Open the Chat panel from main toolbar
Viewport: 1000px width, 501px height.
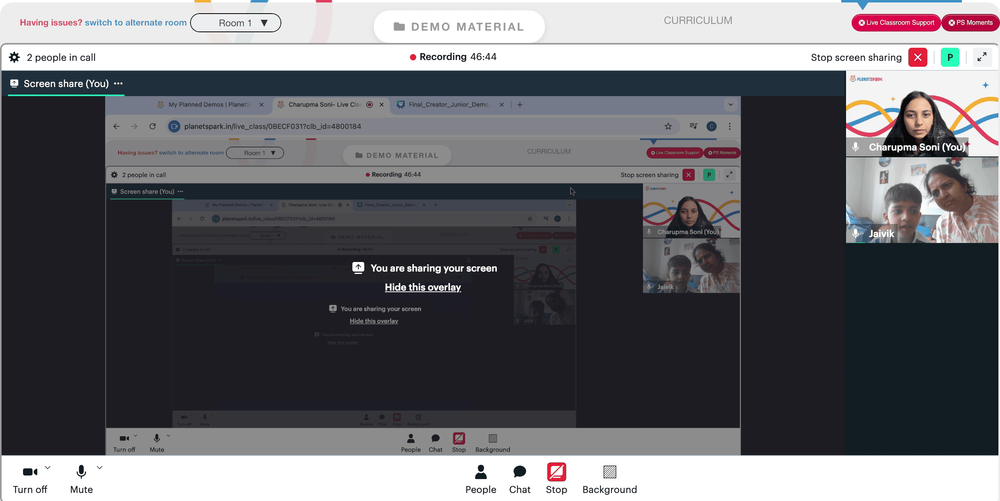(520, 479)
